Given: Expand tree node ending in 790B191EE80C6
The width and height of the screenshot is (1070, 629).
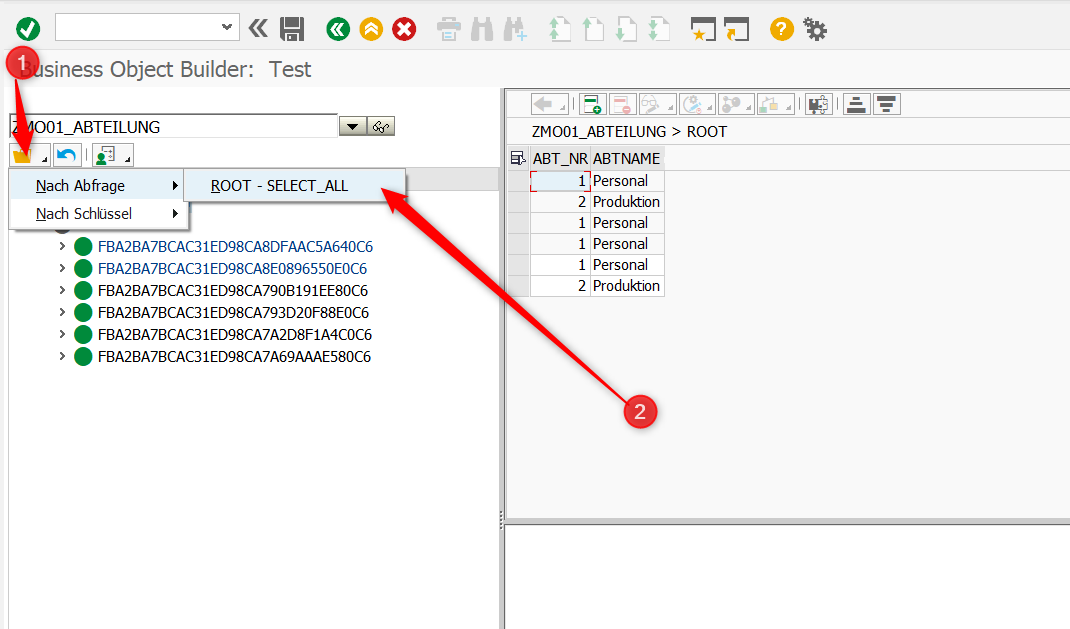Looking at the screenshot, I should click(x=62, y=291).
